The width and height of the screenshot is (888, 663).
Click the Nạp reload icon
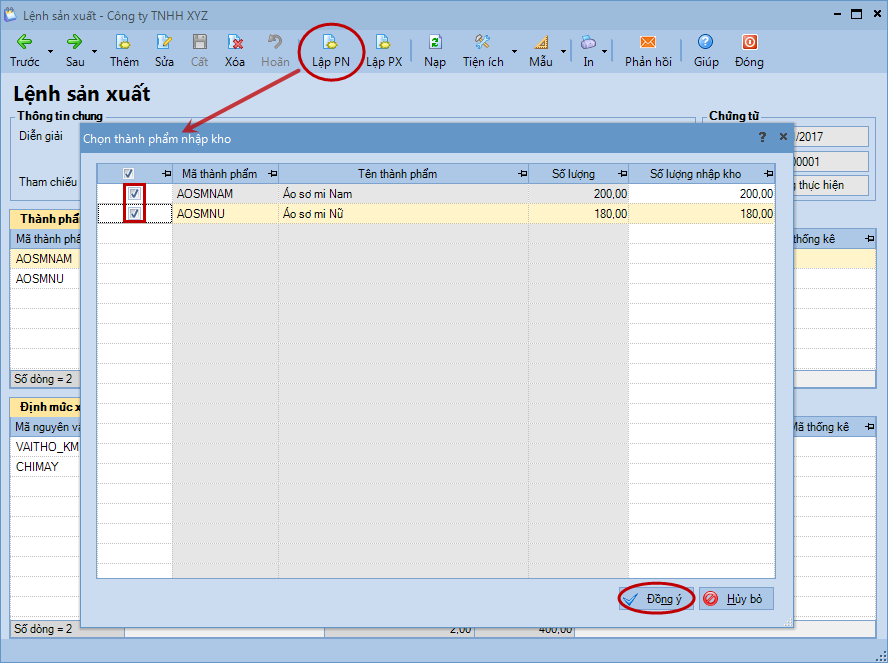coord(435,43)
